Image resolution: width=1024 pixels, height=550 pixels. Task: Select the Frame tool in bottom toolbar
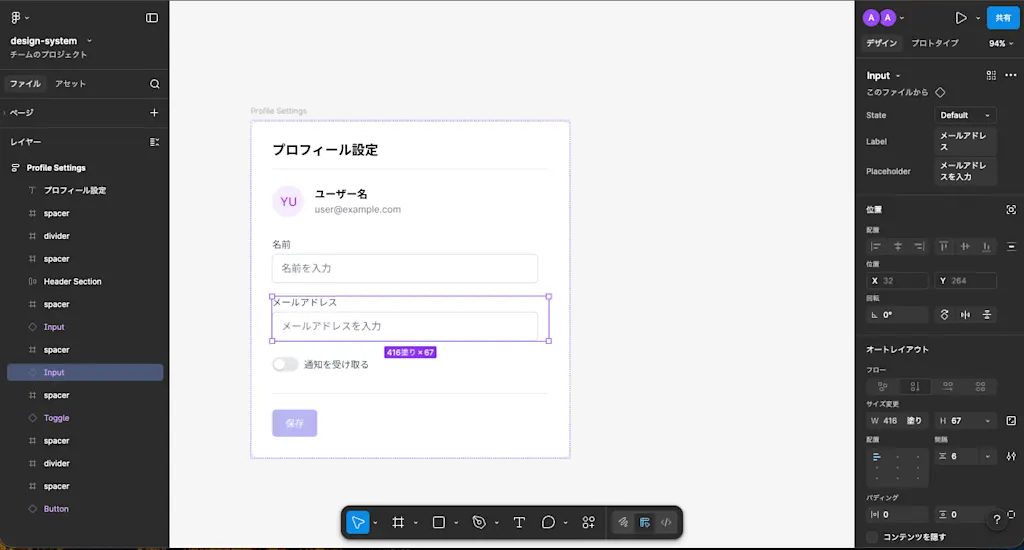(x=398, y=523)
